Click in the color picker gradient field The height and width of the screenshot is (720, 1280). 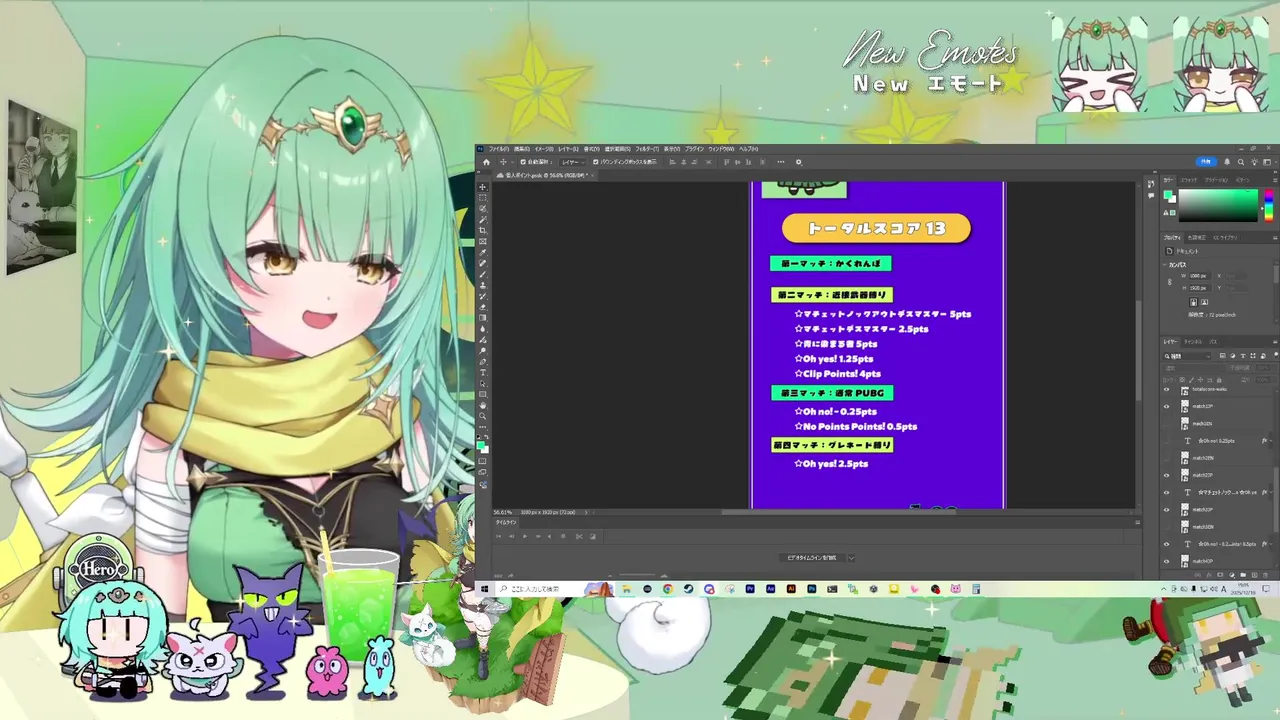(1218, 205)
